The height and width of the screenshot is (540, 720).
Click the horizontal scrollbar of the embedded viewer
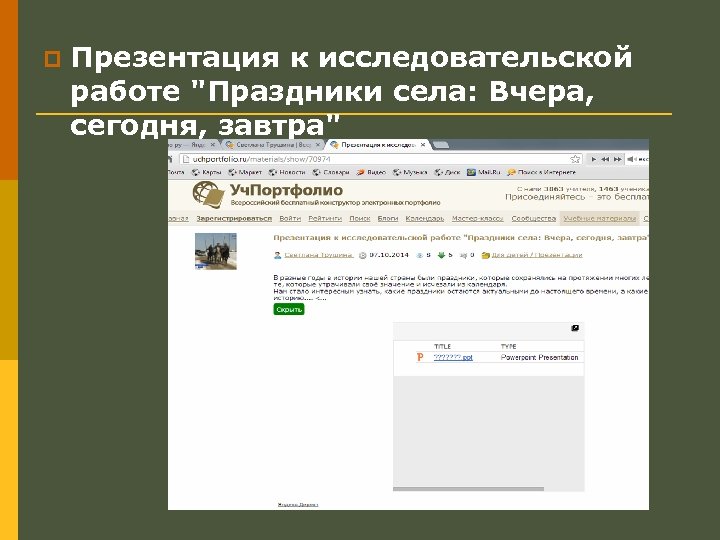468,489
